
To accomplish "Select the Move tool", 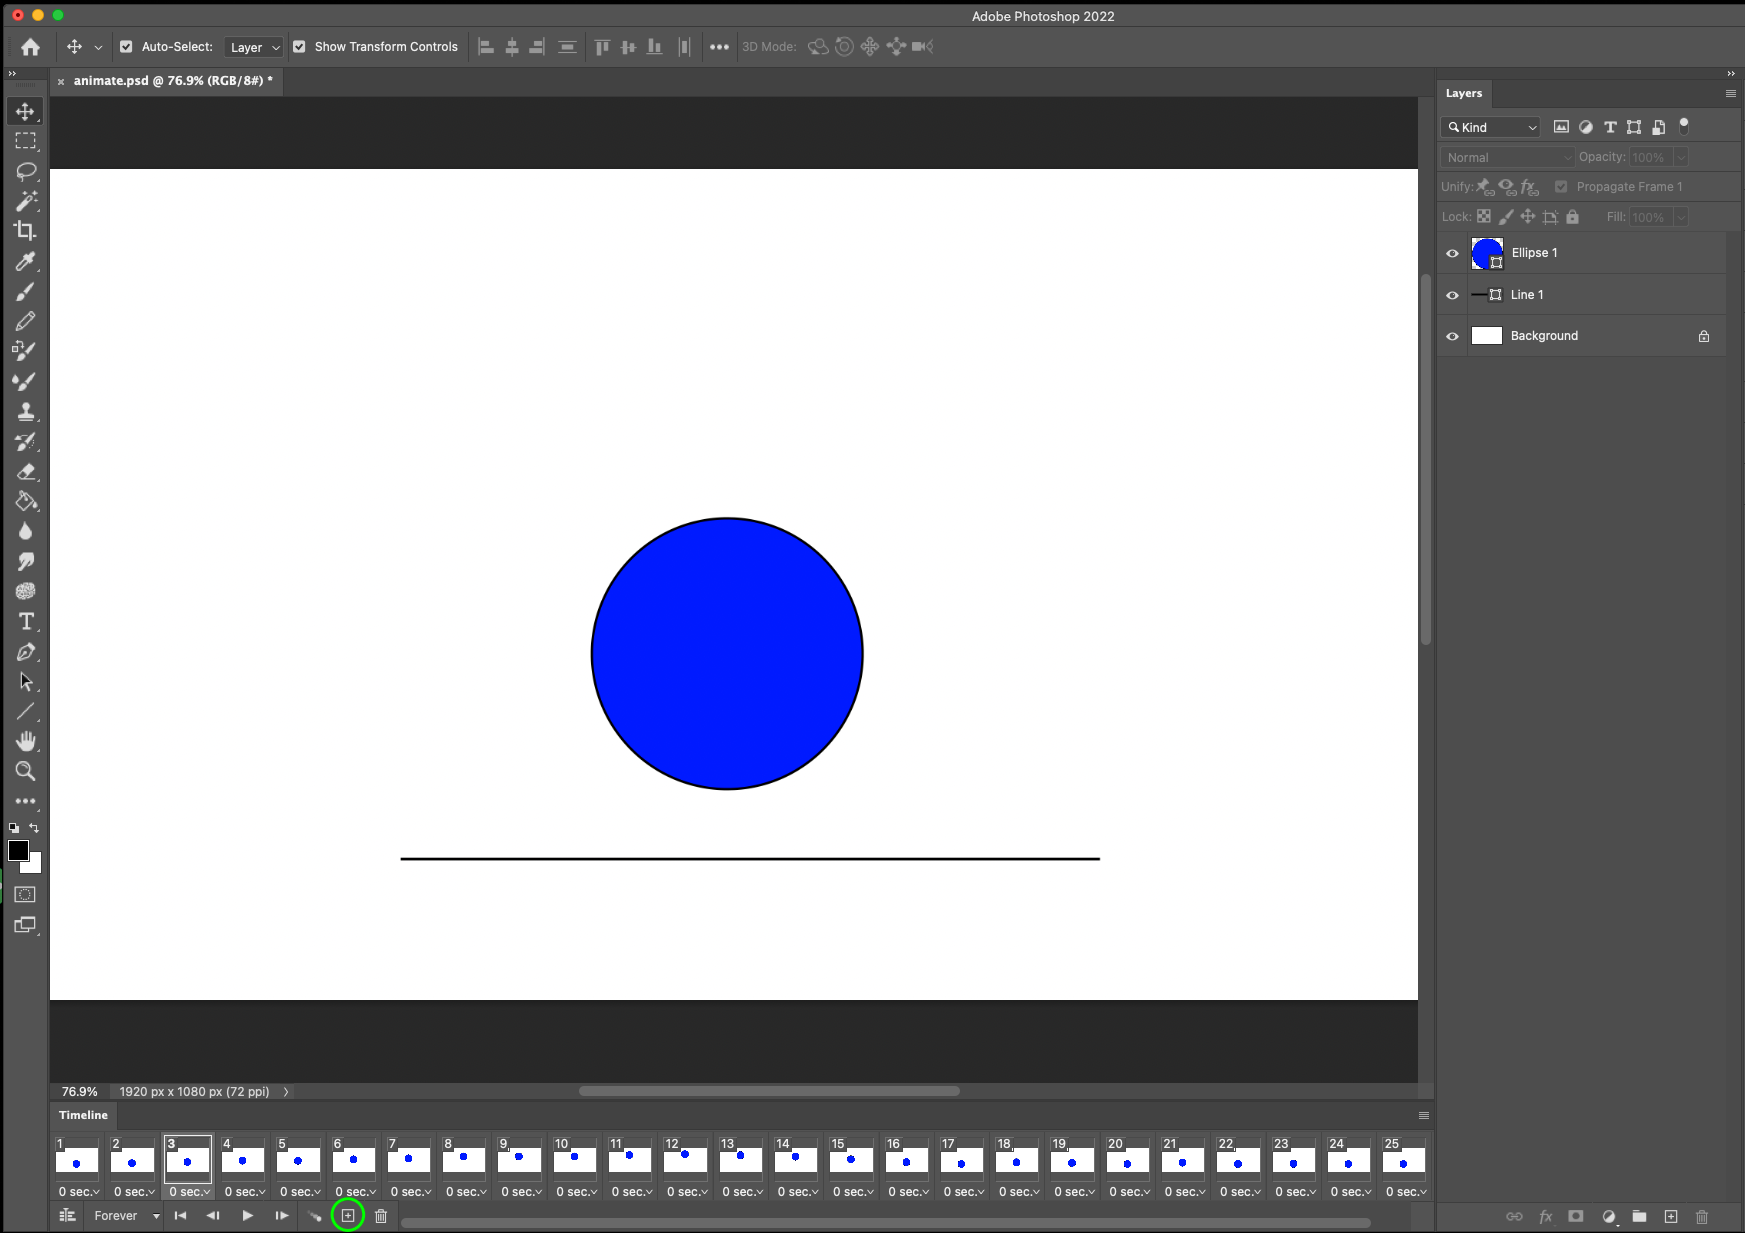I will tap(26, 111).
